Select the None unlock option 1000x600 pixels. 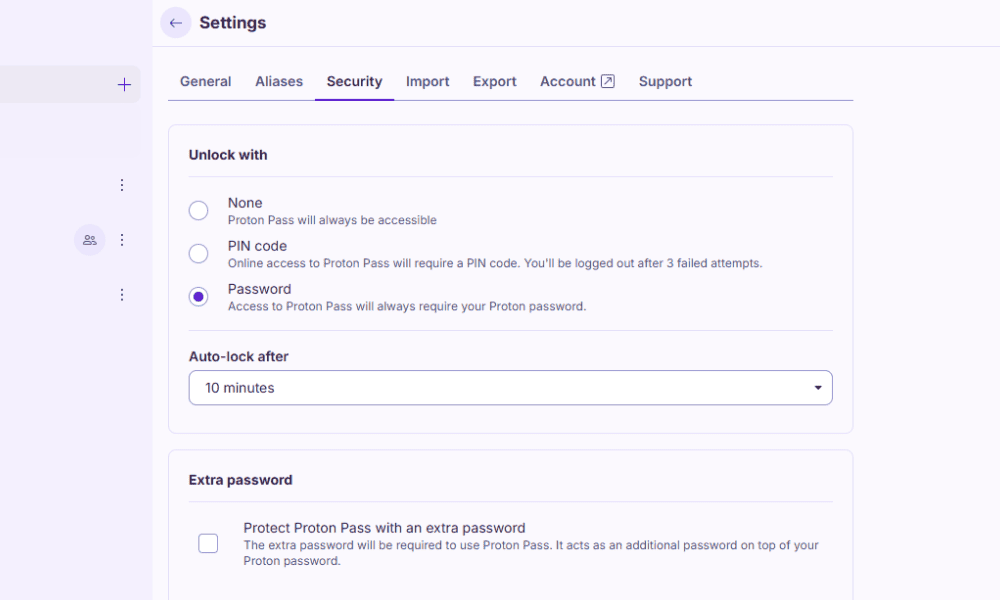[199, 211]
